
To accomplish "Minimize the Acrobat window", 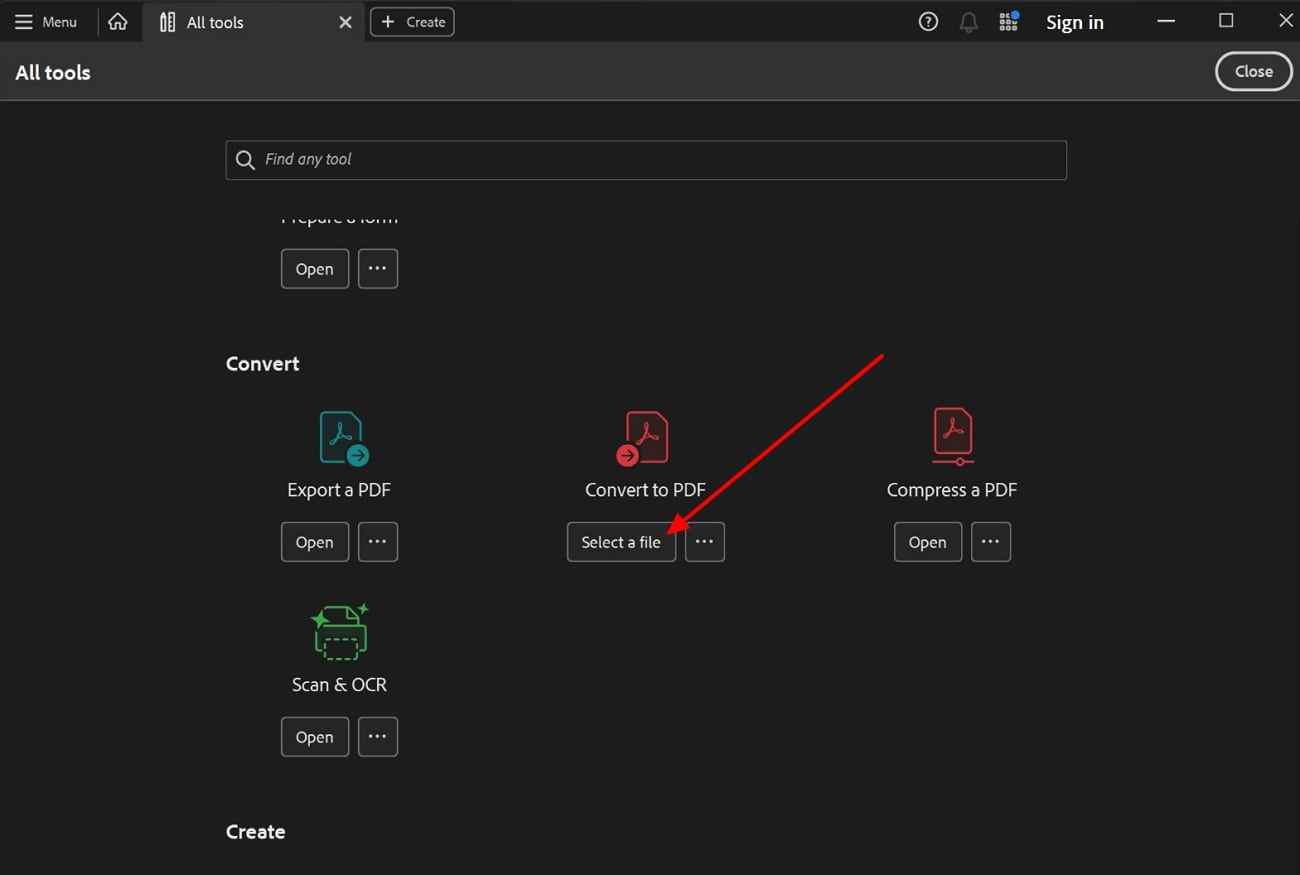I will [1166, 21].
